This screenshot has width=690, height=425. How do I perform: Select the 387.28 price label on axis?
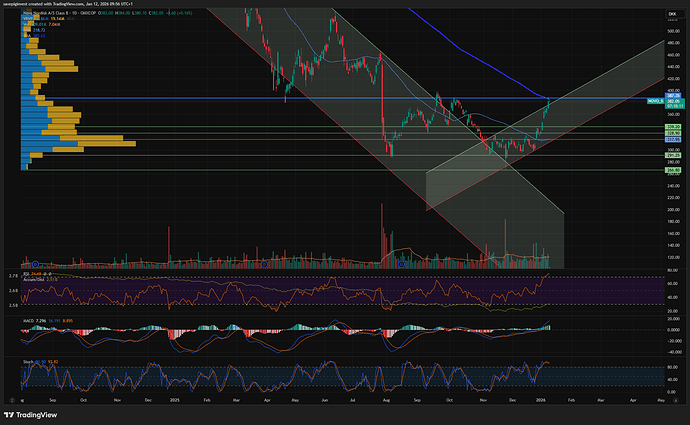(x=673, y=96)
